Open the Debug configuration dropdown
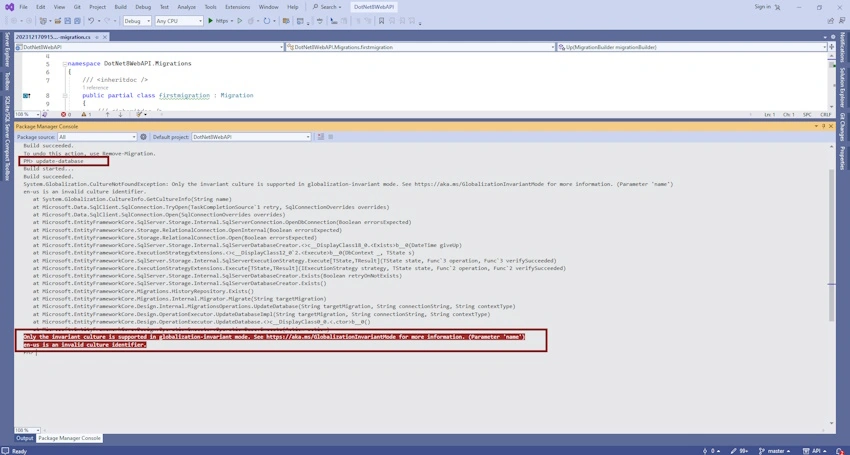This screenshot has width=850, height=455. [x=138, y=21]
